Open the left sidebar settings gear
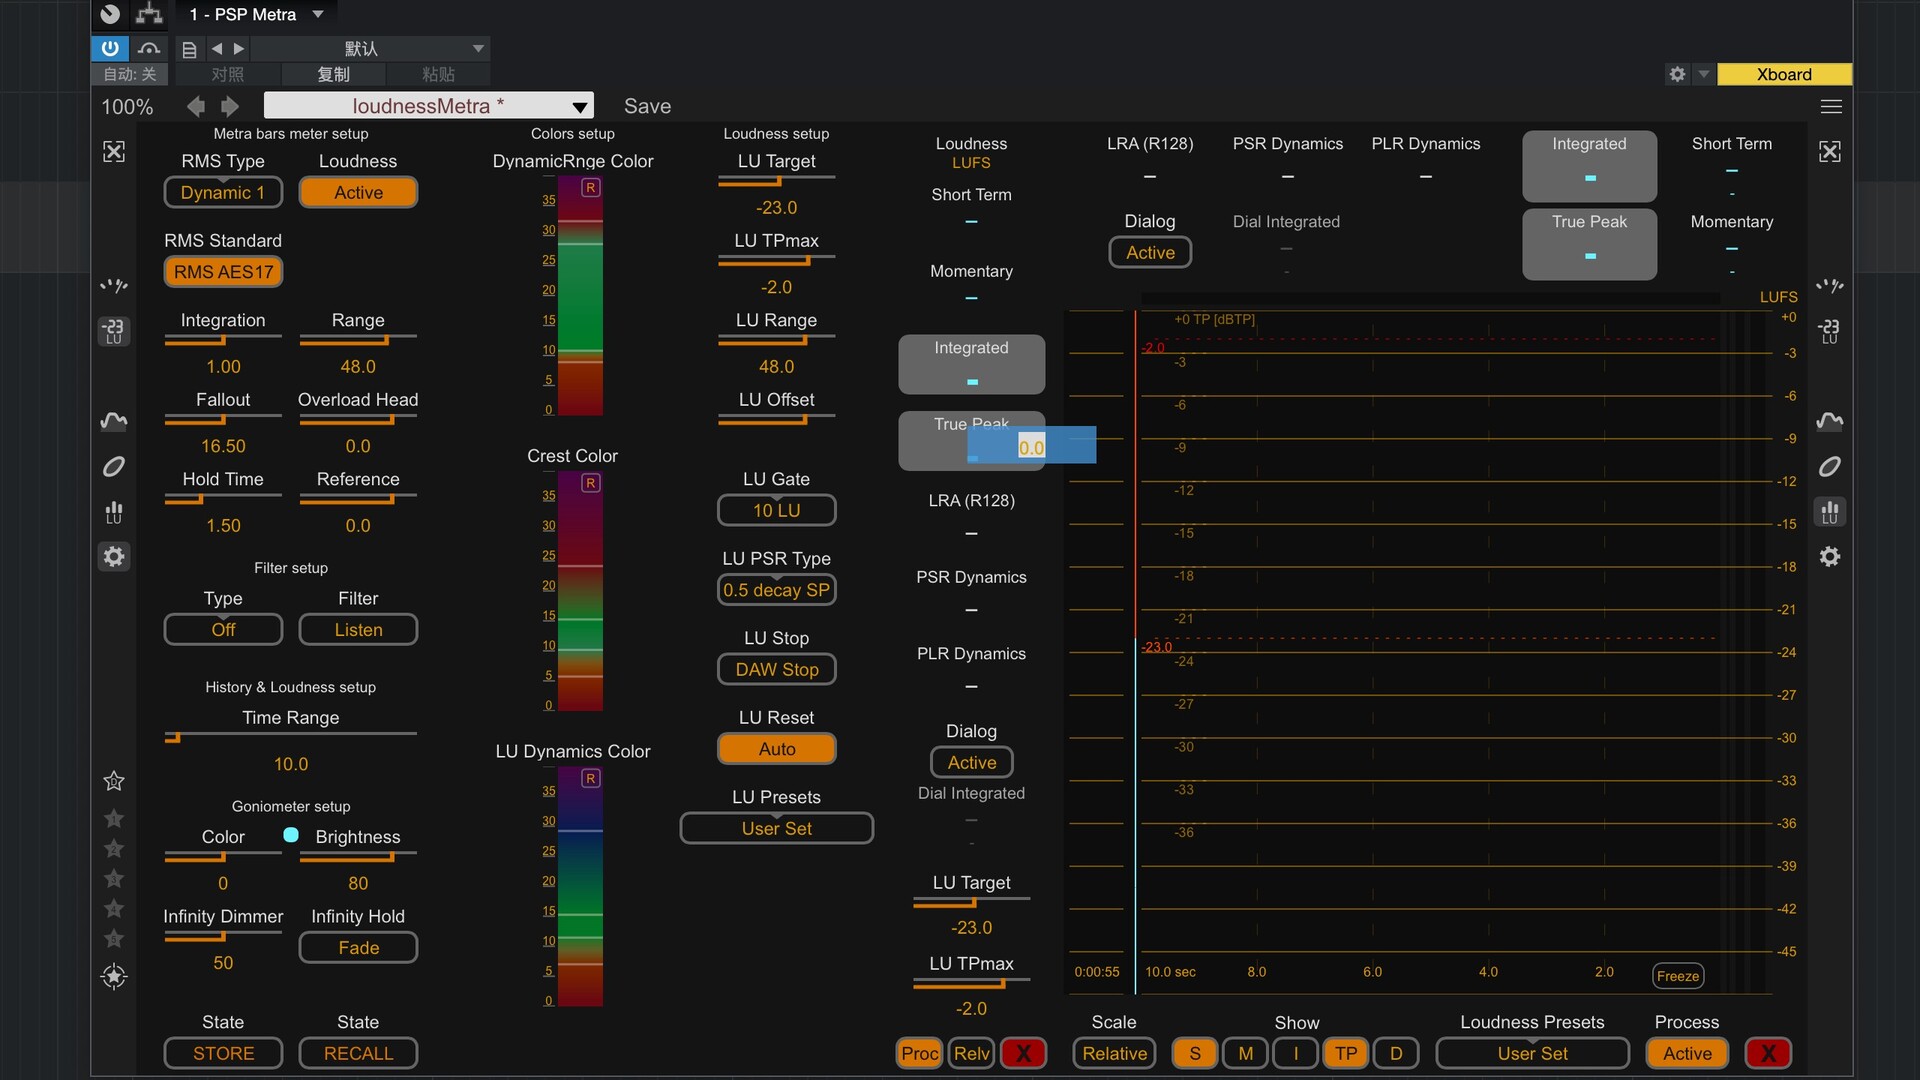1920x1080 pixels. [114, 557]
